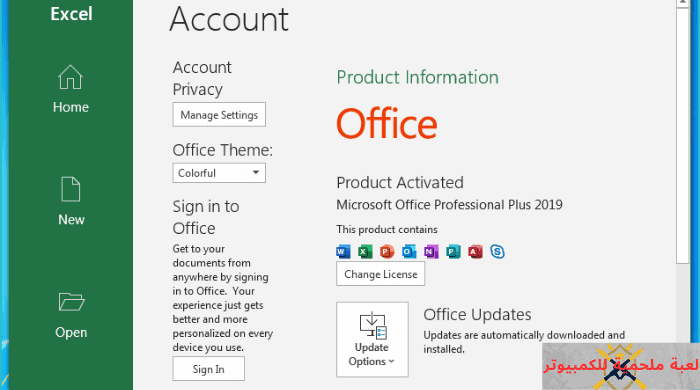Image resolution: width=700 pixels, height=390 pixels.
Task: Choose Open in the Excel sidebar
Action: tap(71, 315)
